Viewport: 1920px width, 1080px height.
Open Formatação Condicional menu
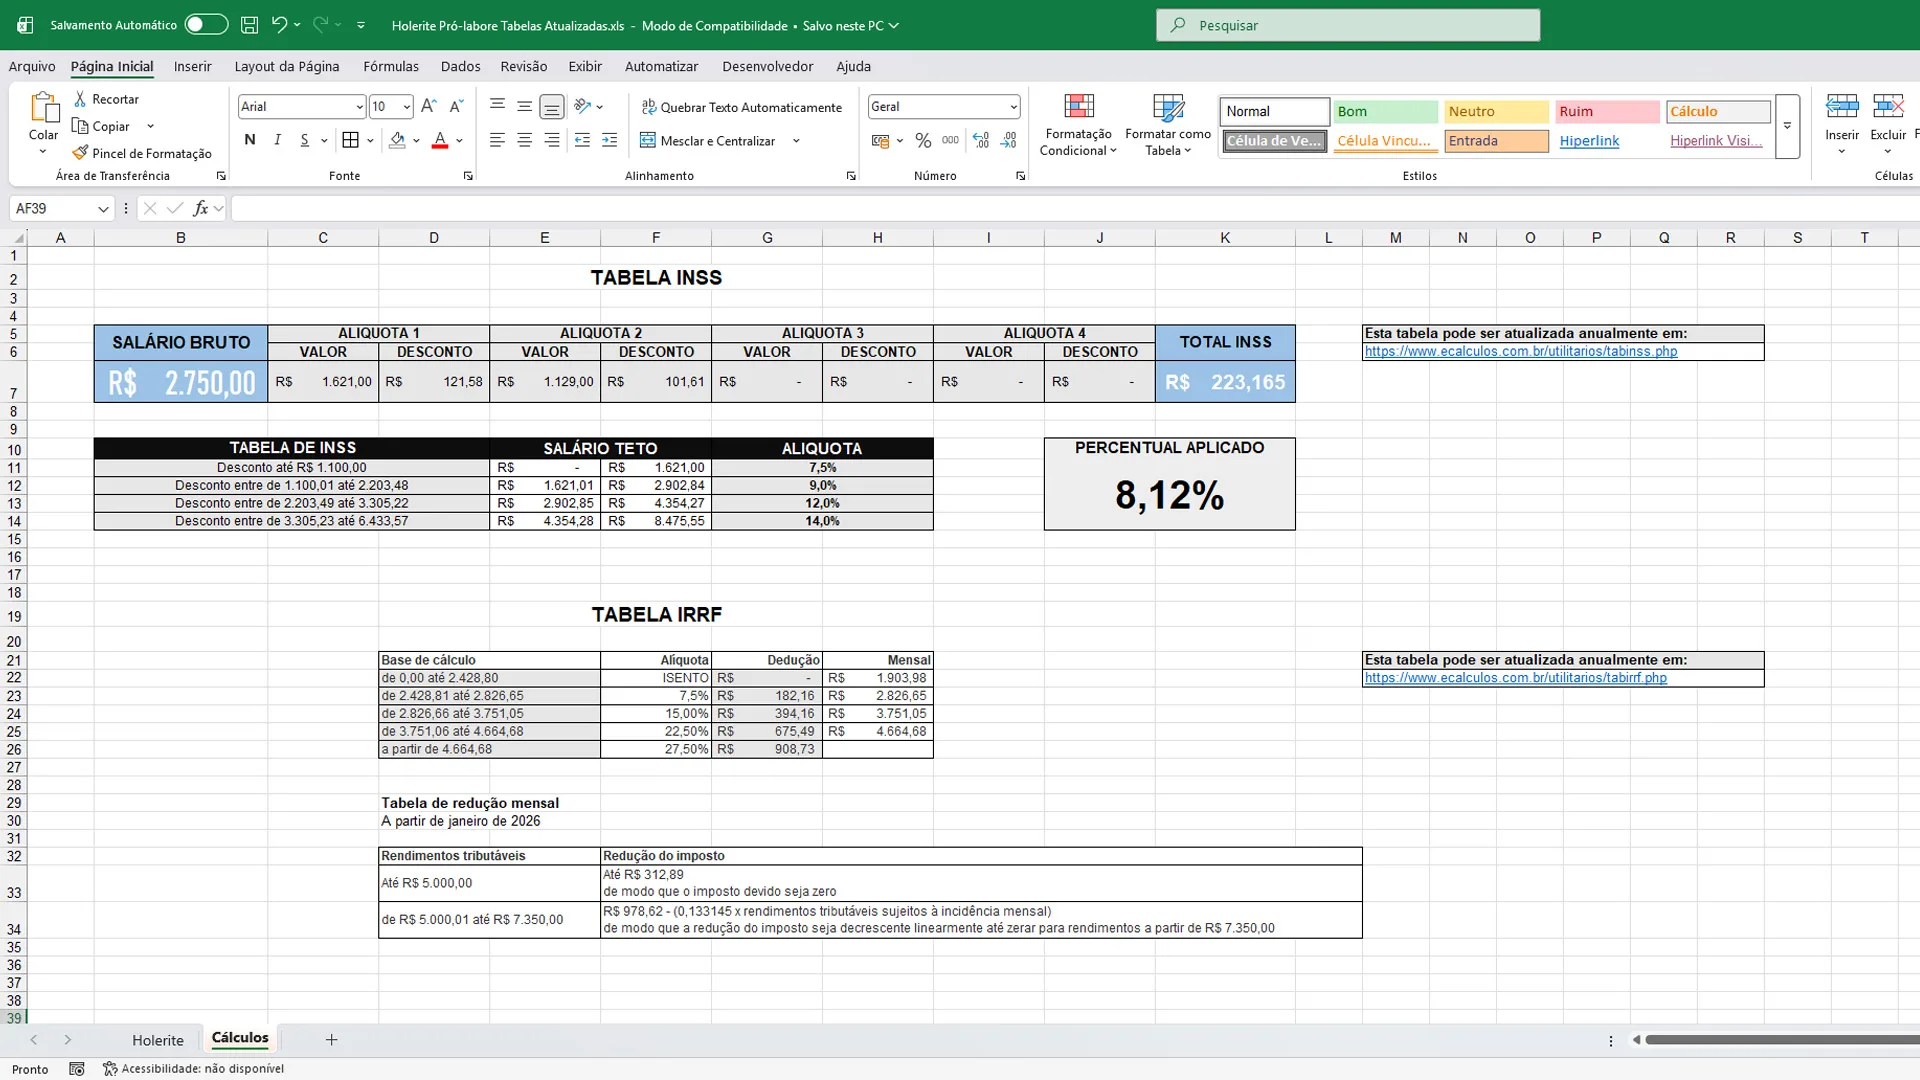click(x=1078, y=125)
